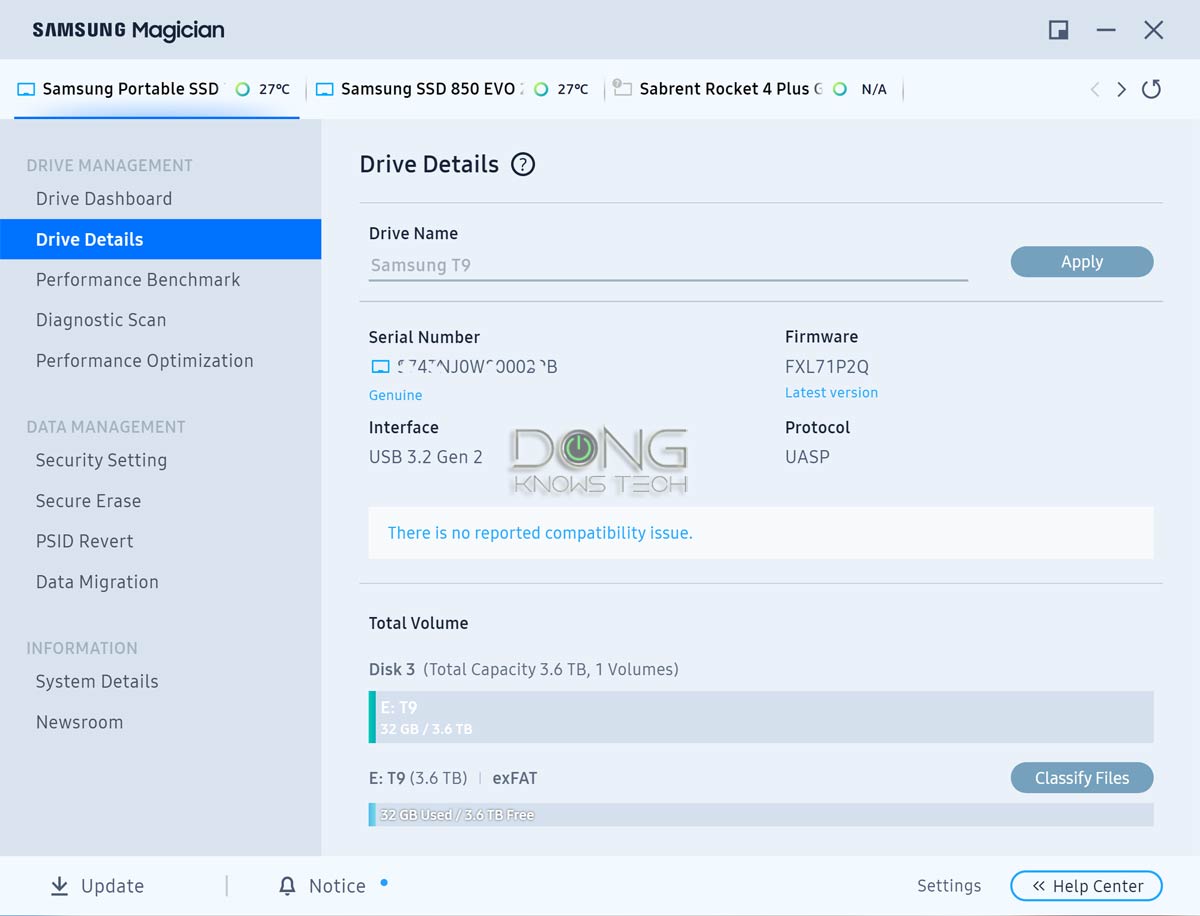Click the Apply button for drive name

click(1082, 262)
